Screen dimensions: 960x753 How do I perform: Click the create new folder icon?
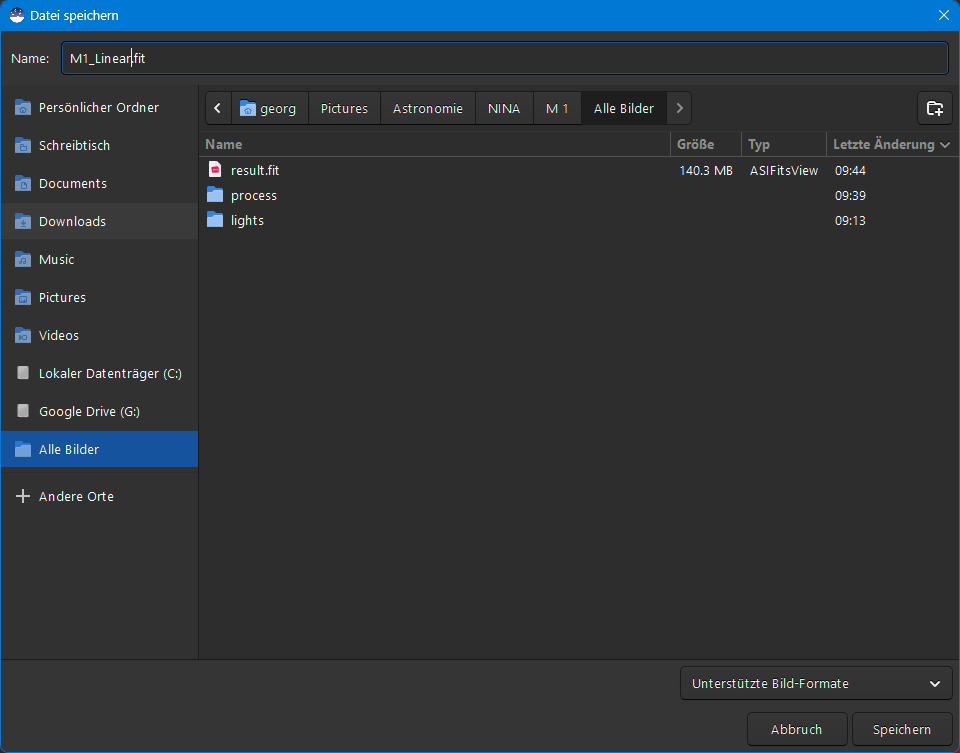coord(934,108)
